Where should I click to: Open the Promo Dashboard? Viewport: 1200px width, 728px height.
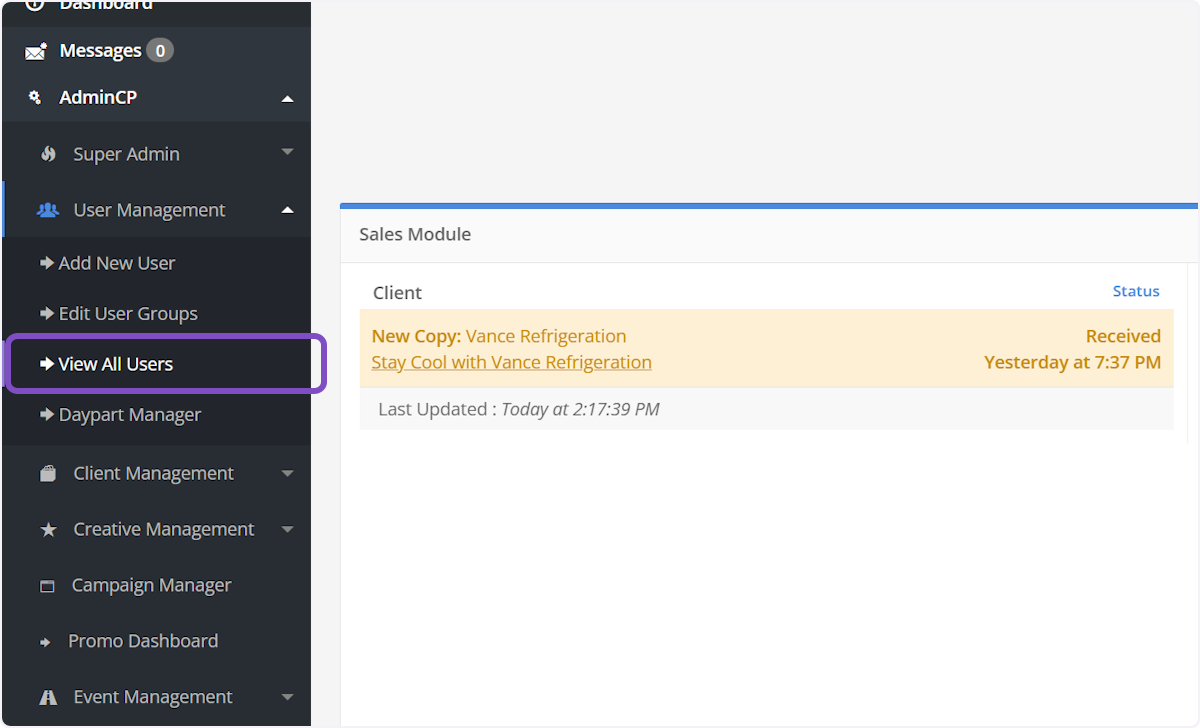coord(142,641)
